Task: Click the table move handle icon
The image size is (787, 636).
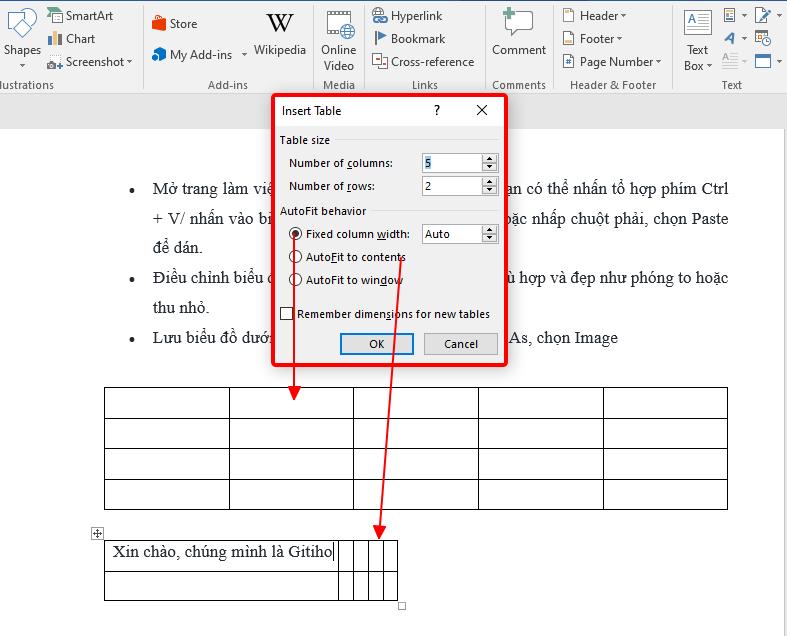Action: coord(97,534)
